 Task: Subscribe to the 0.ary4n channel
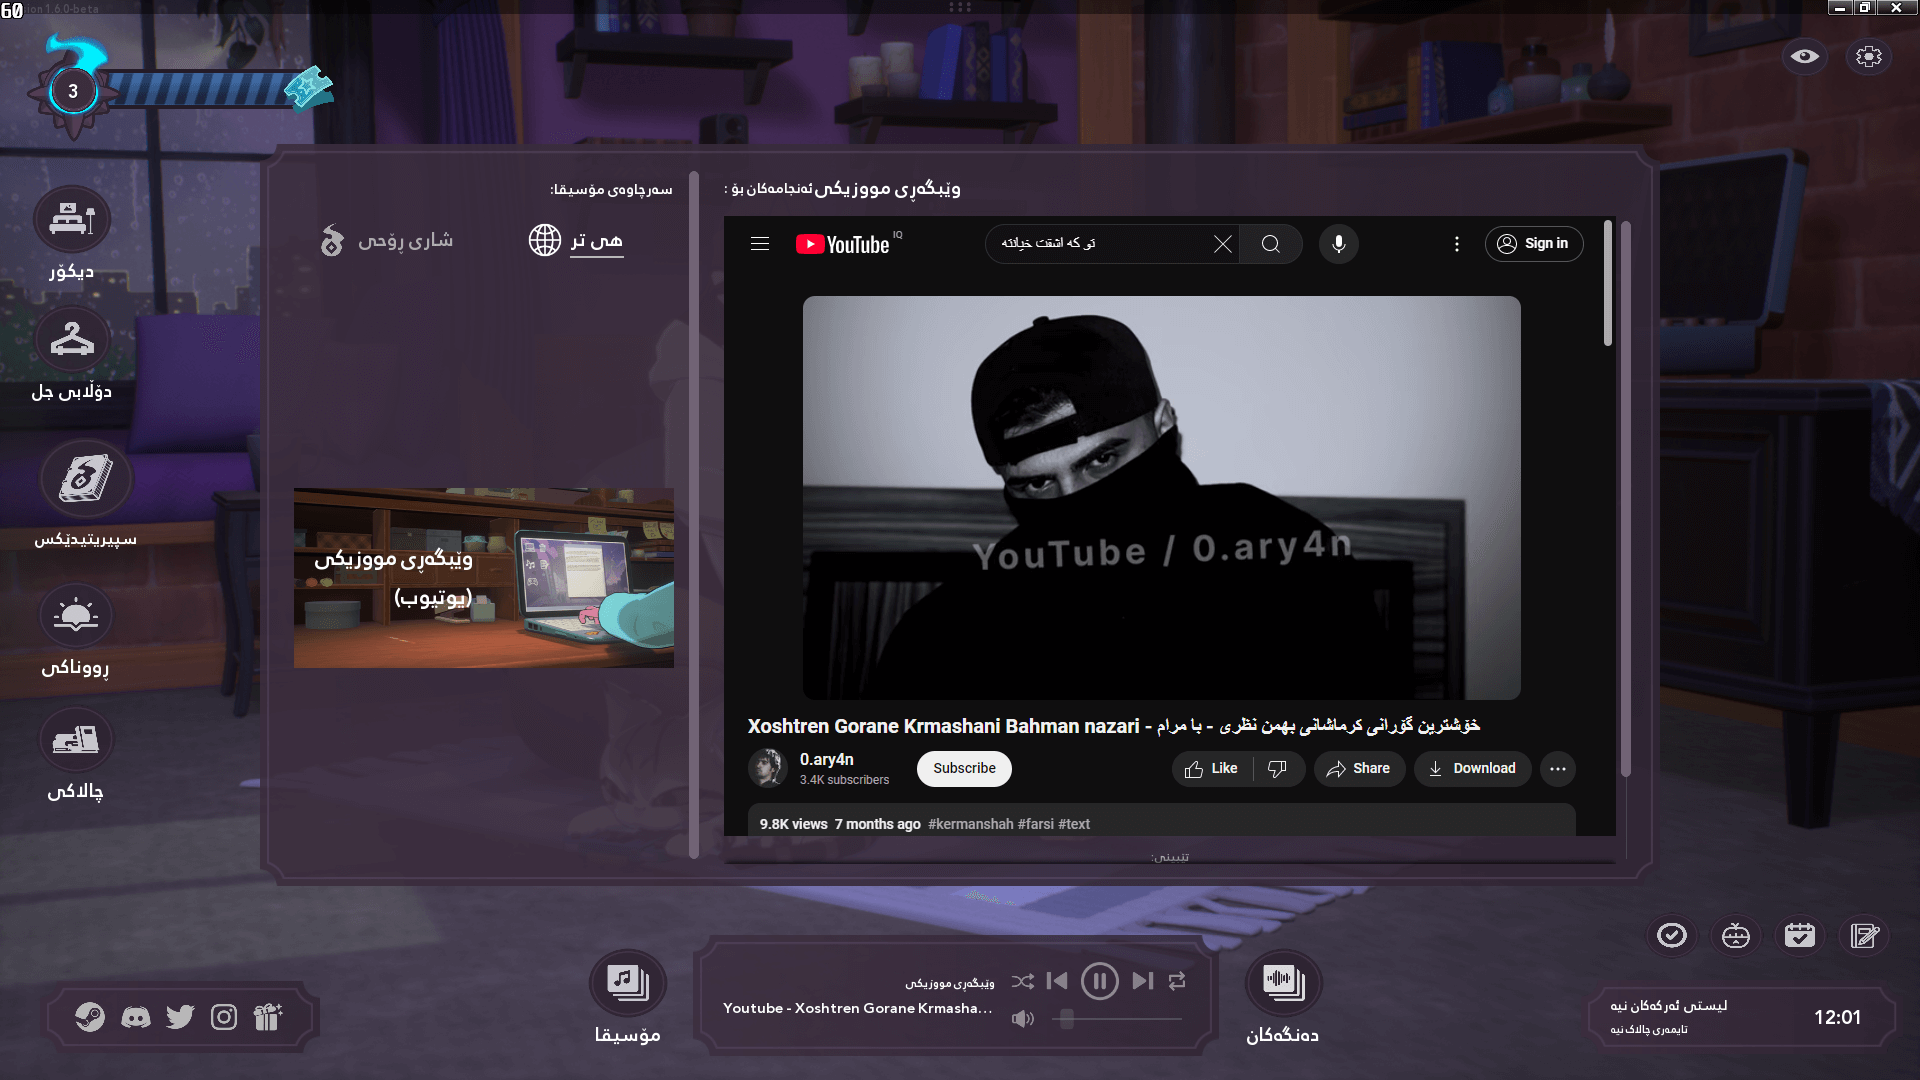pyautogui.click(x=964, y=768)
